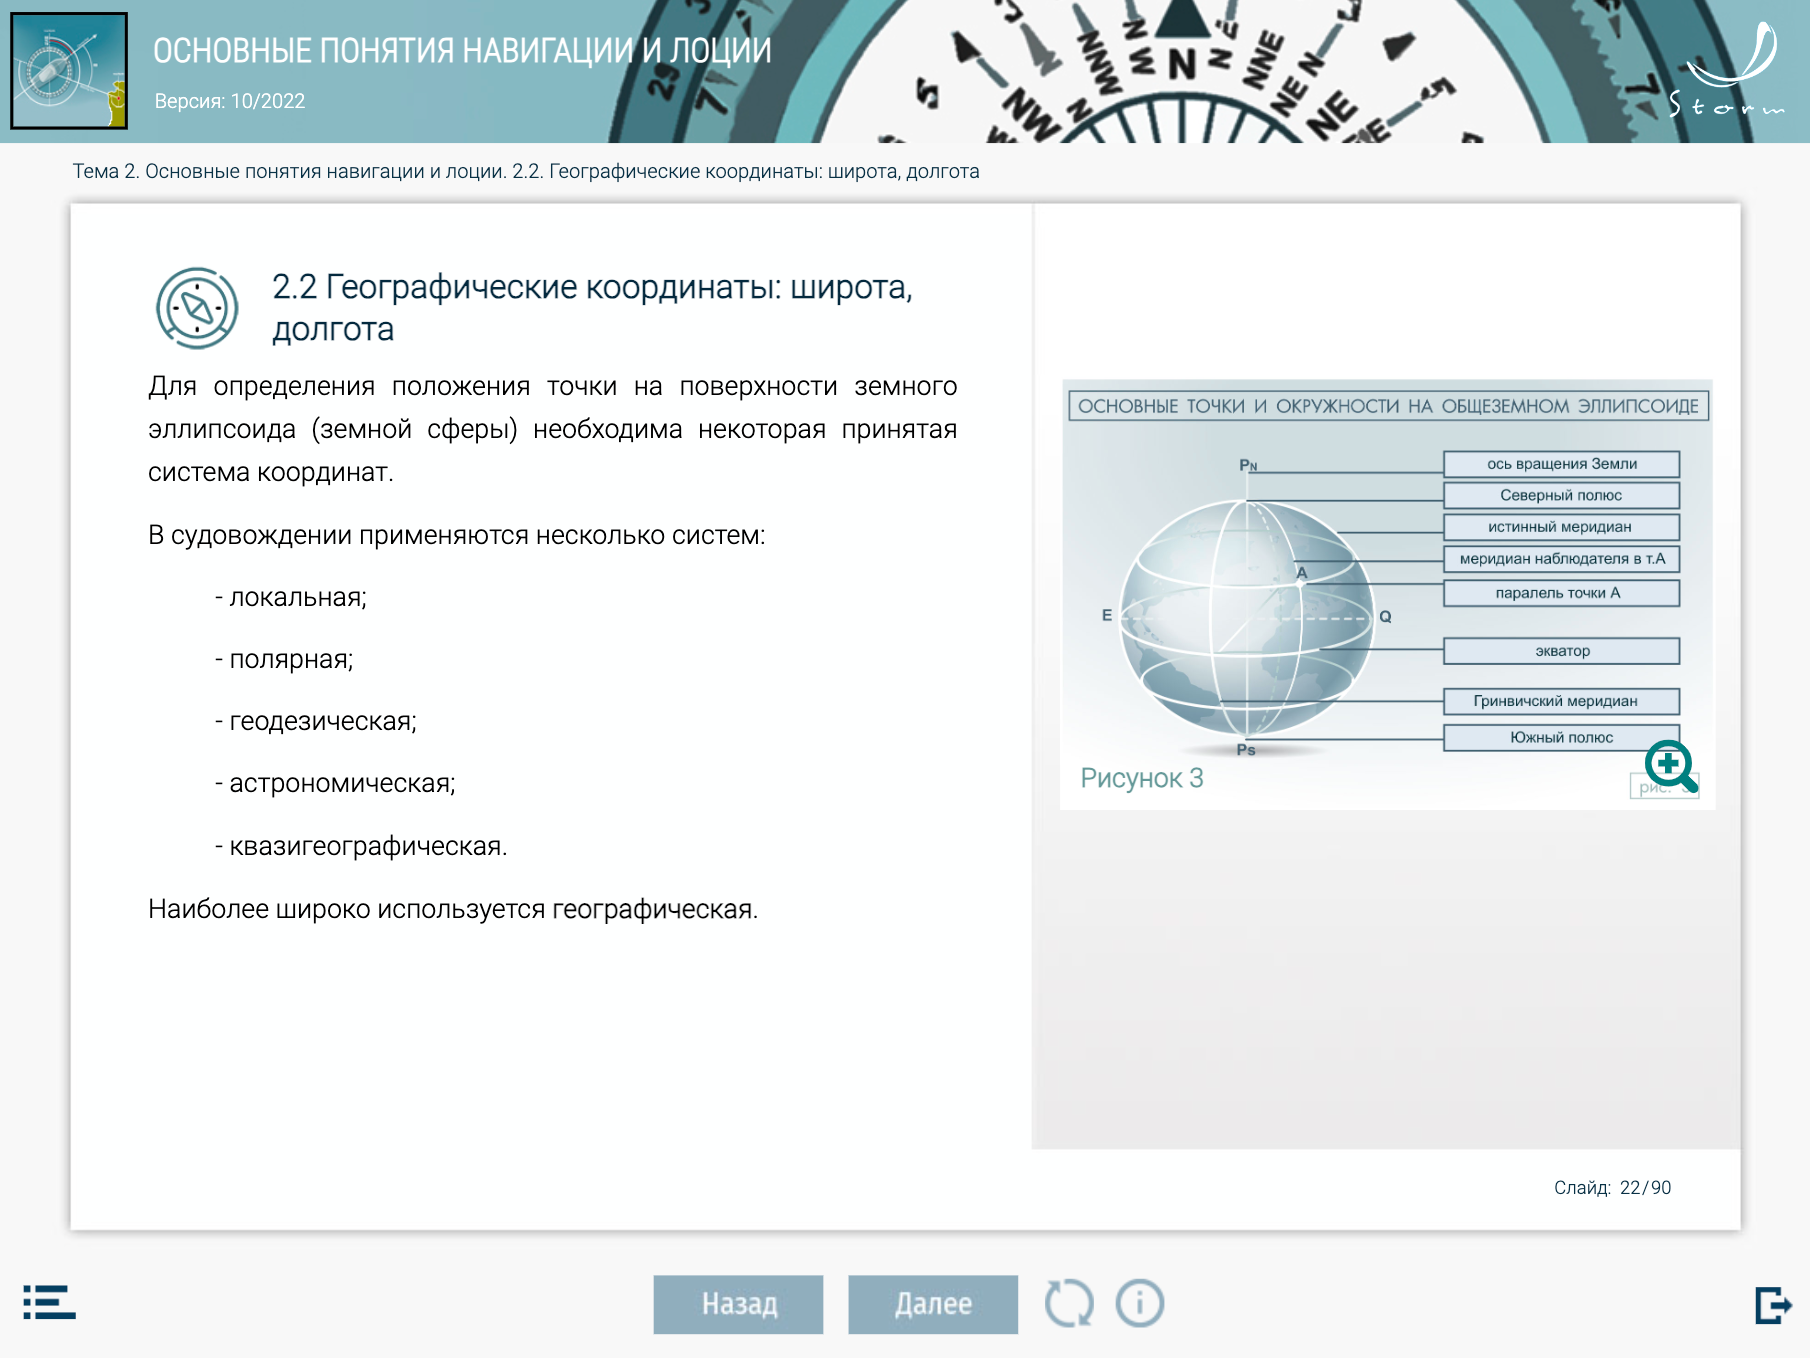Click the list item '- геодезическая;'
This screenshot has width=1810, height=1358.
point(316,721)
